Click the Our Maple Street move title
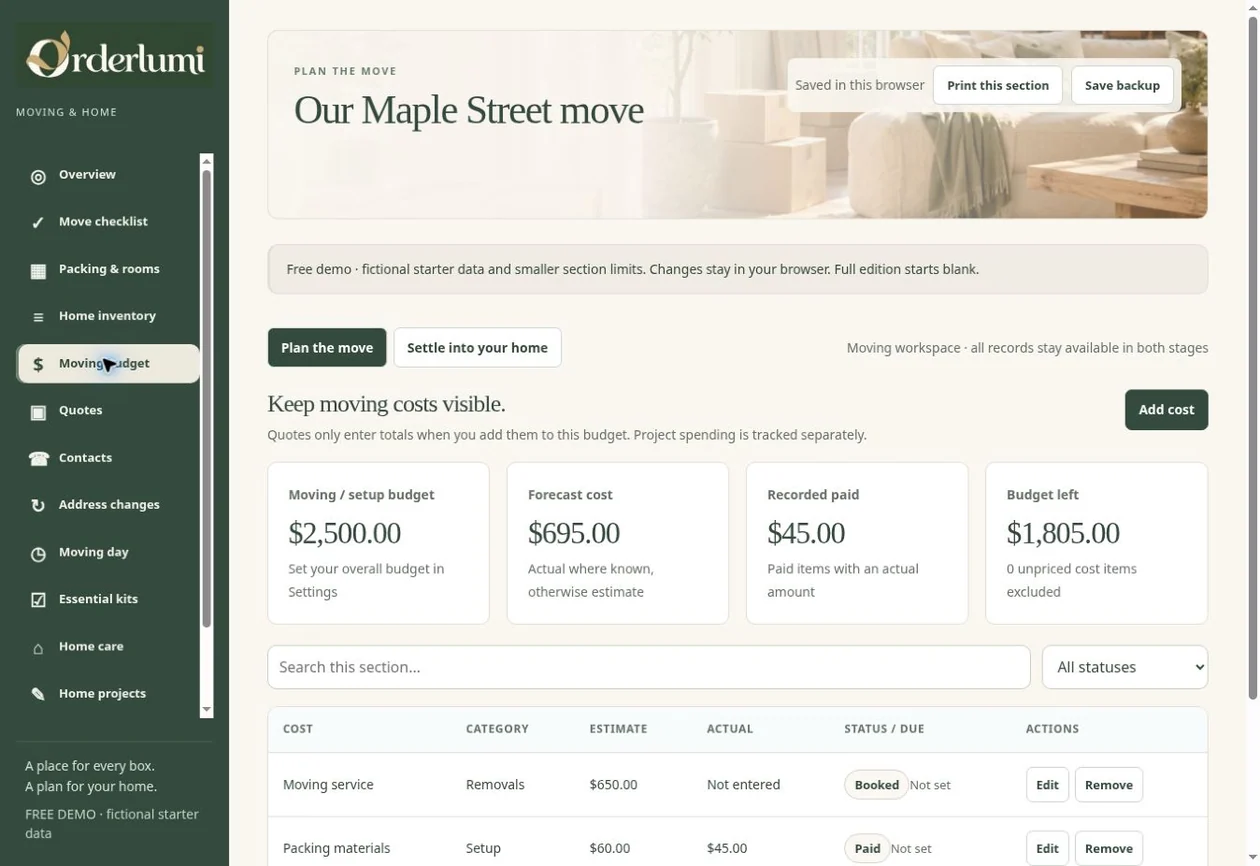This screenshot has height=866, width=1260. [468, 110]
